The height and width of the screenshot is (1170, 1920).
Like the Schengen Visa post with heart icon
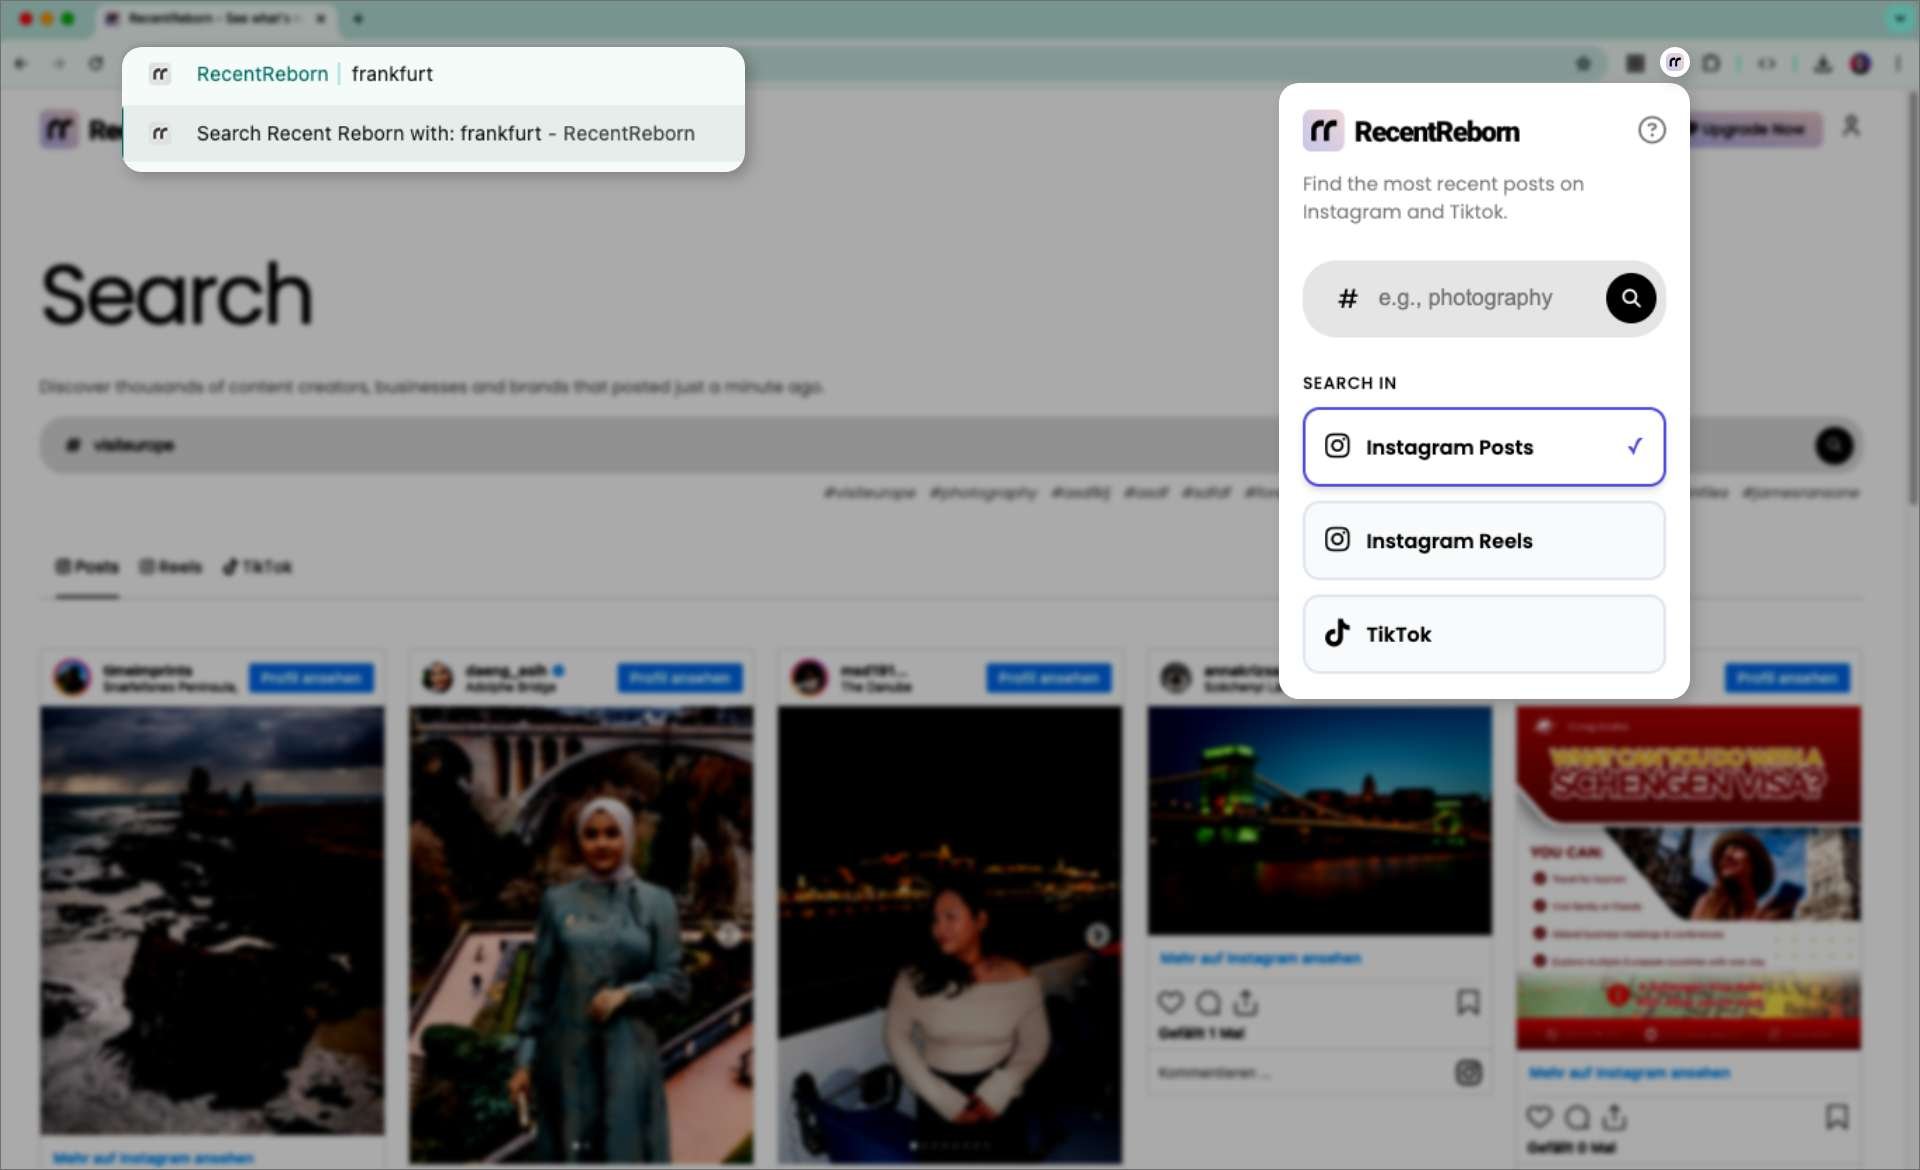[x=1539, y=1116]
